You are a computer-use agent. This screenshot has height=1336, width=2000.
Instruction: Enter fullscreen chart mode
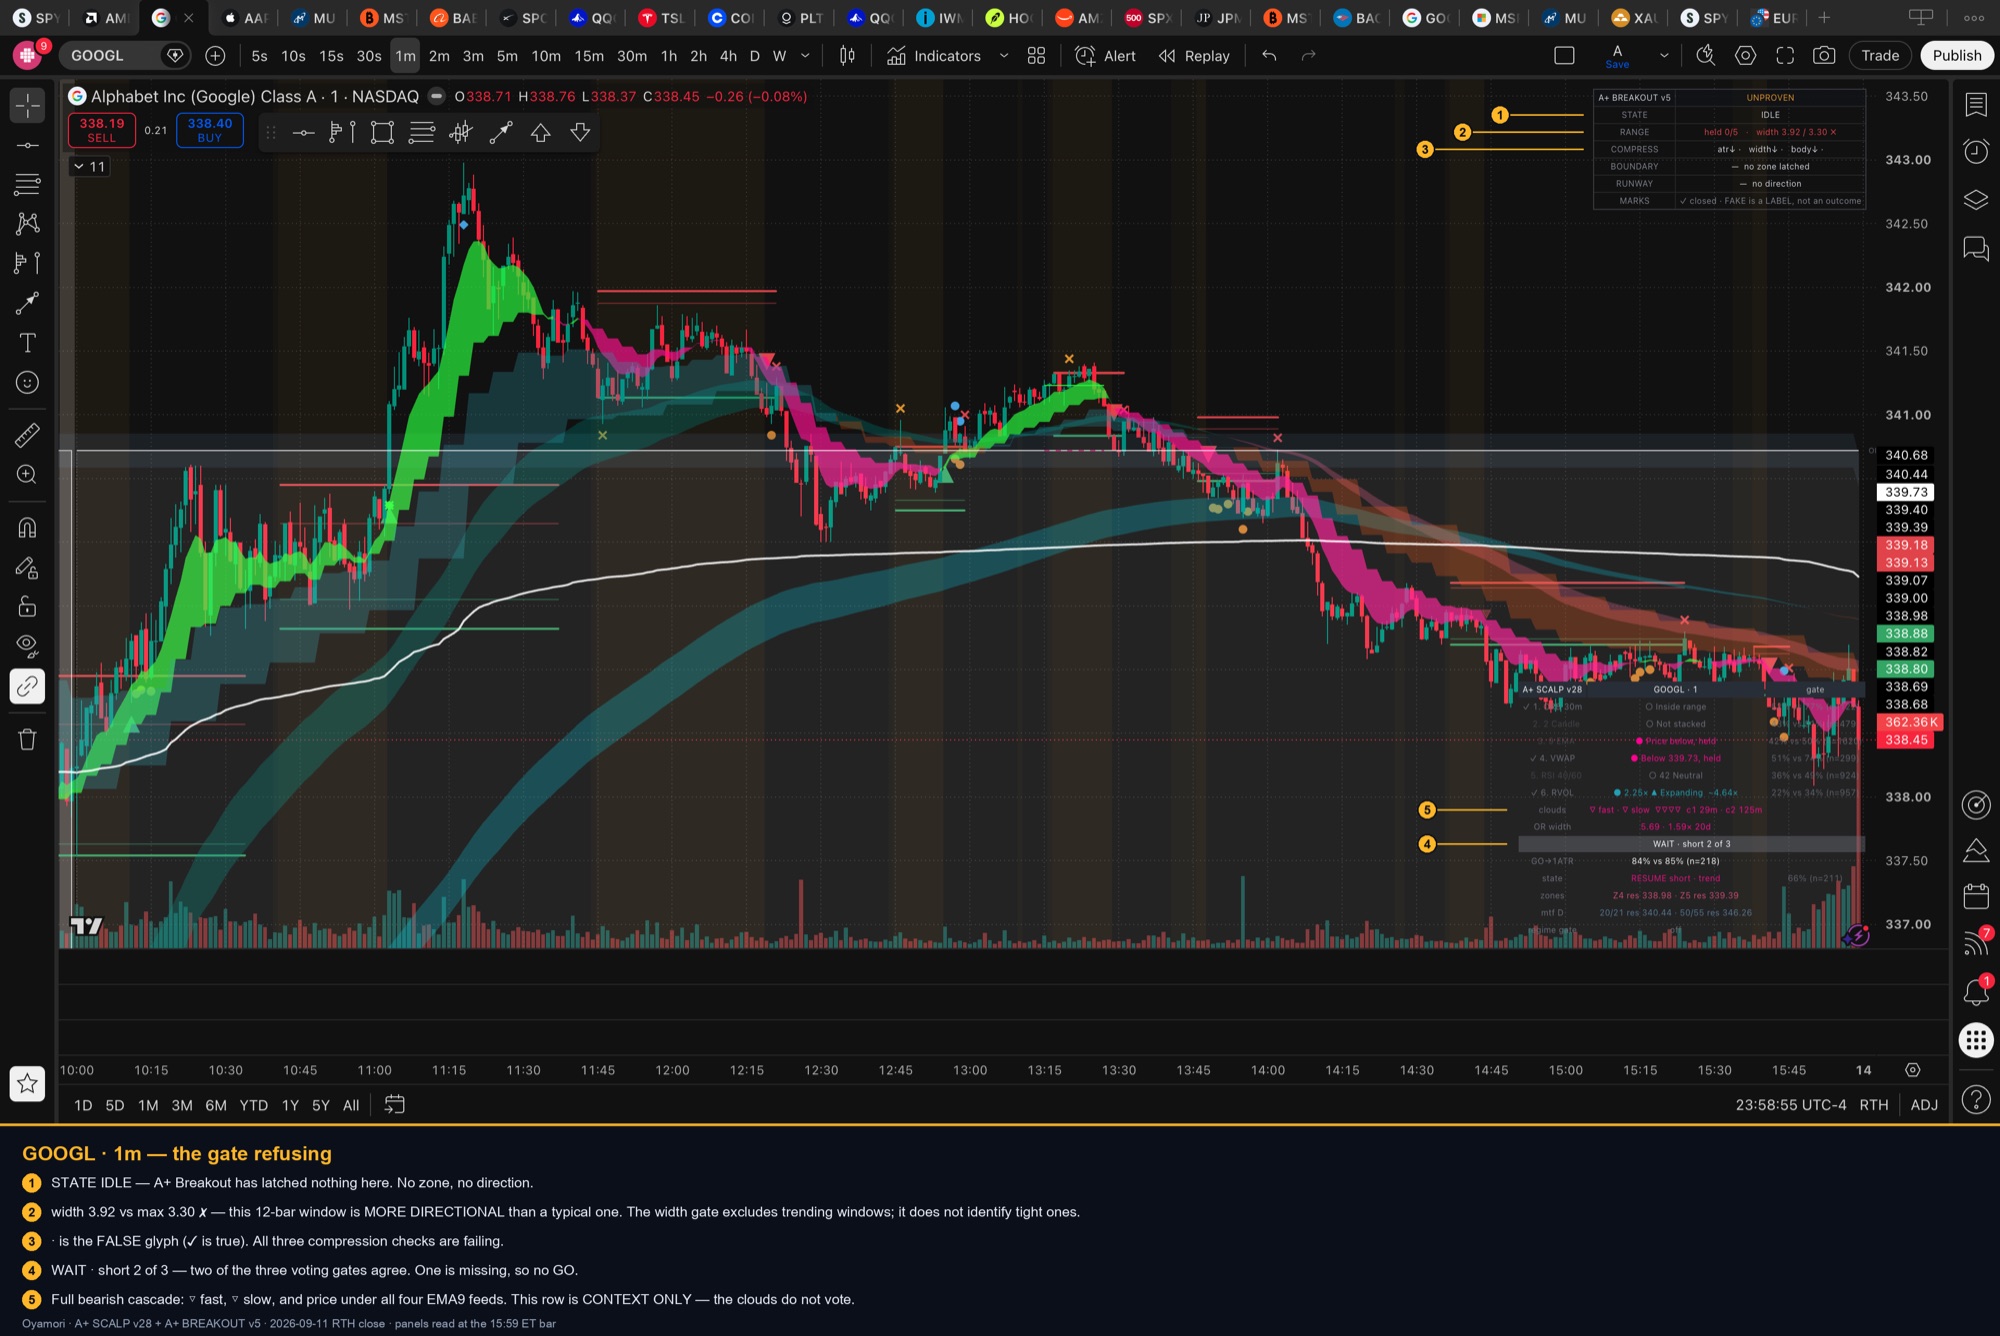(x=1785, y=56)
